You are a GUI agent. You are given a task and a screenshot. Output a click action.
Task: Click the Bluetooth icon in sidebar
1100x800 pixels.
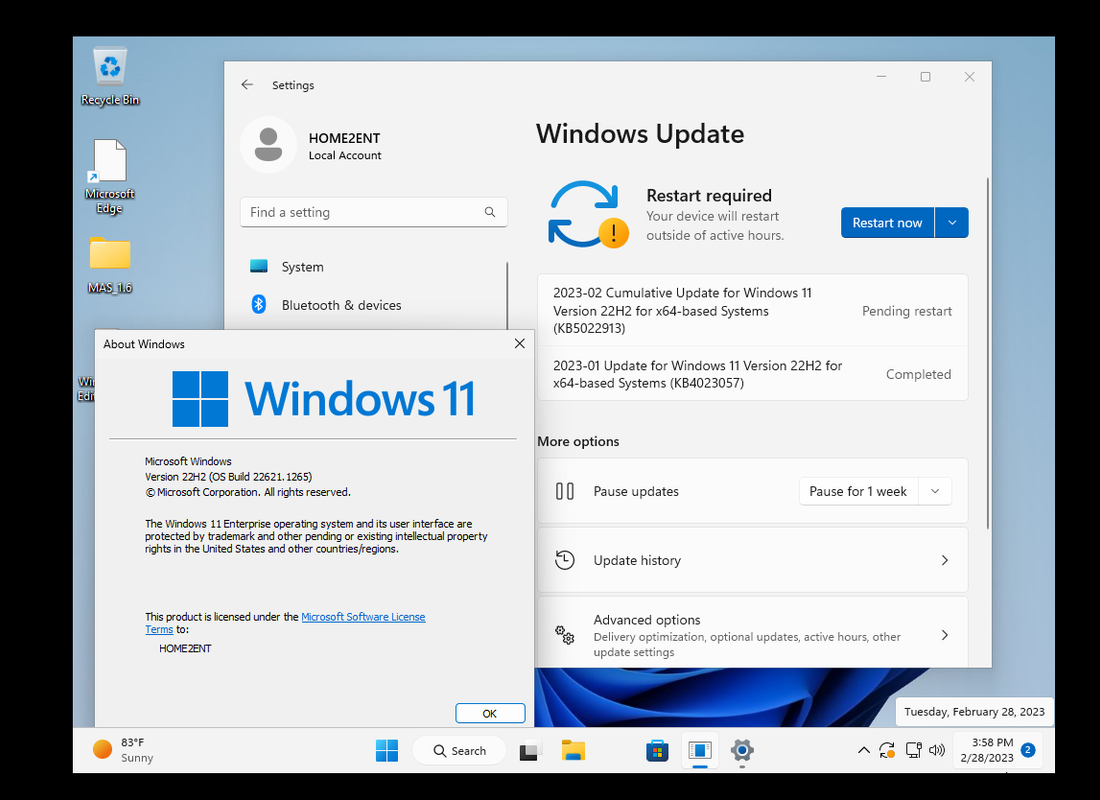[x=259, y=304]
